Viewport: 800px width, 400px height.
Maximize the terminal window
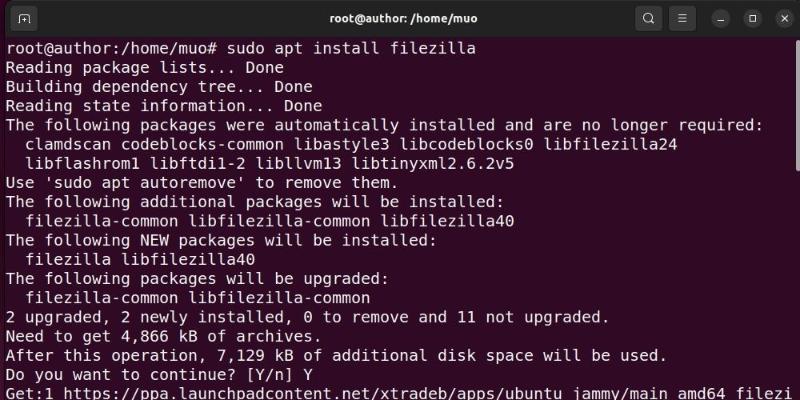(x=753, y=18)
